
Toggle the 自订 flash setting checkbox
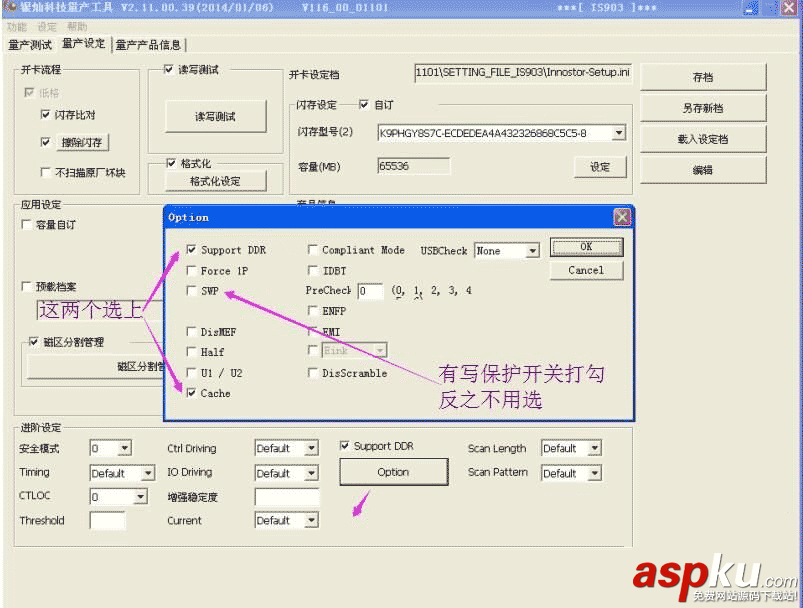[x=364, y=104]
